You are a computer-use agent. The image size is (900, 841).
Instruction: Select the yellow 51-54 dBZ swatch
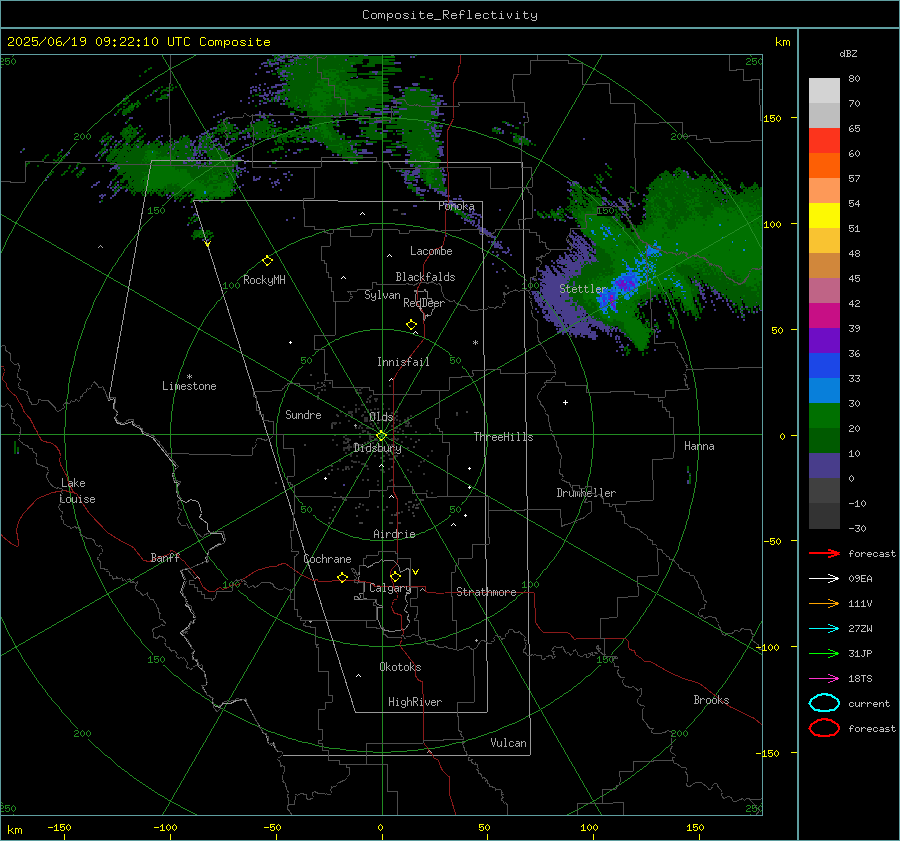pos(824,216)
